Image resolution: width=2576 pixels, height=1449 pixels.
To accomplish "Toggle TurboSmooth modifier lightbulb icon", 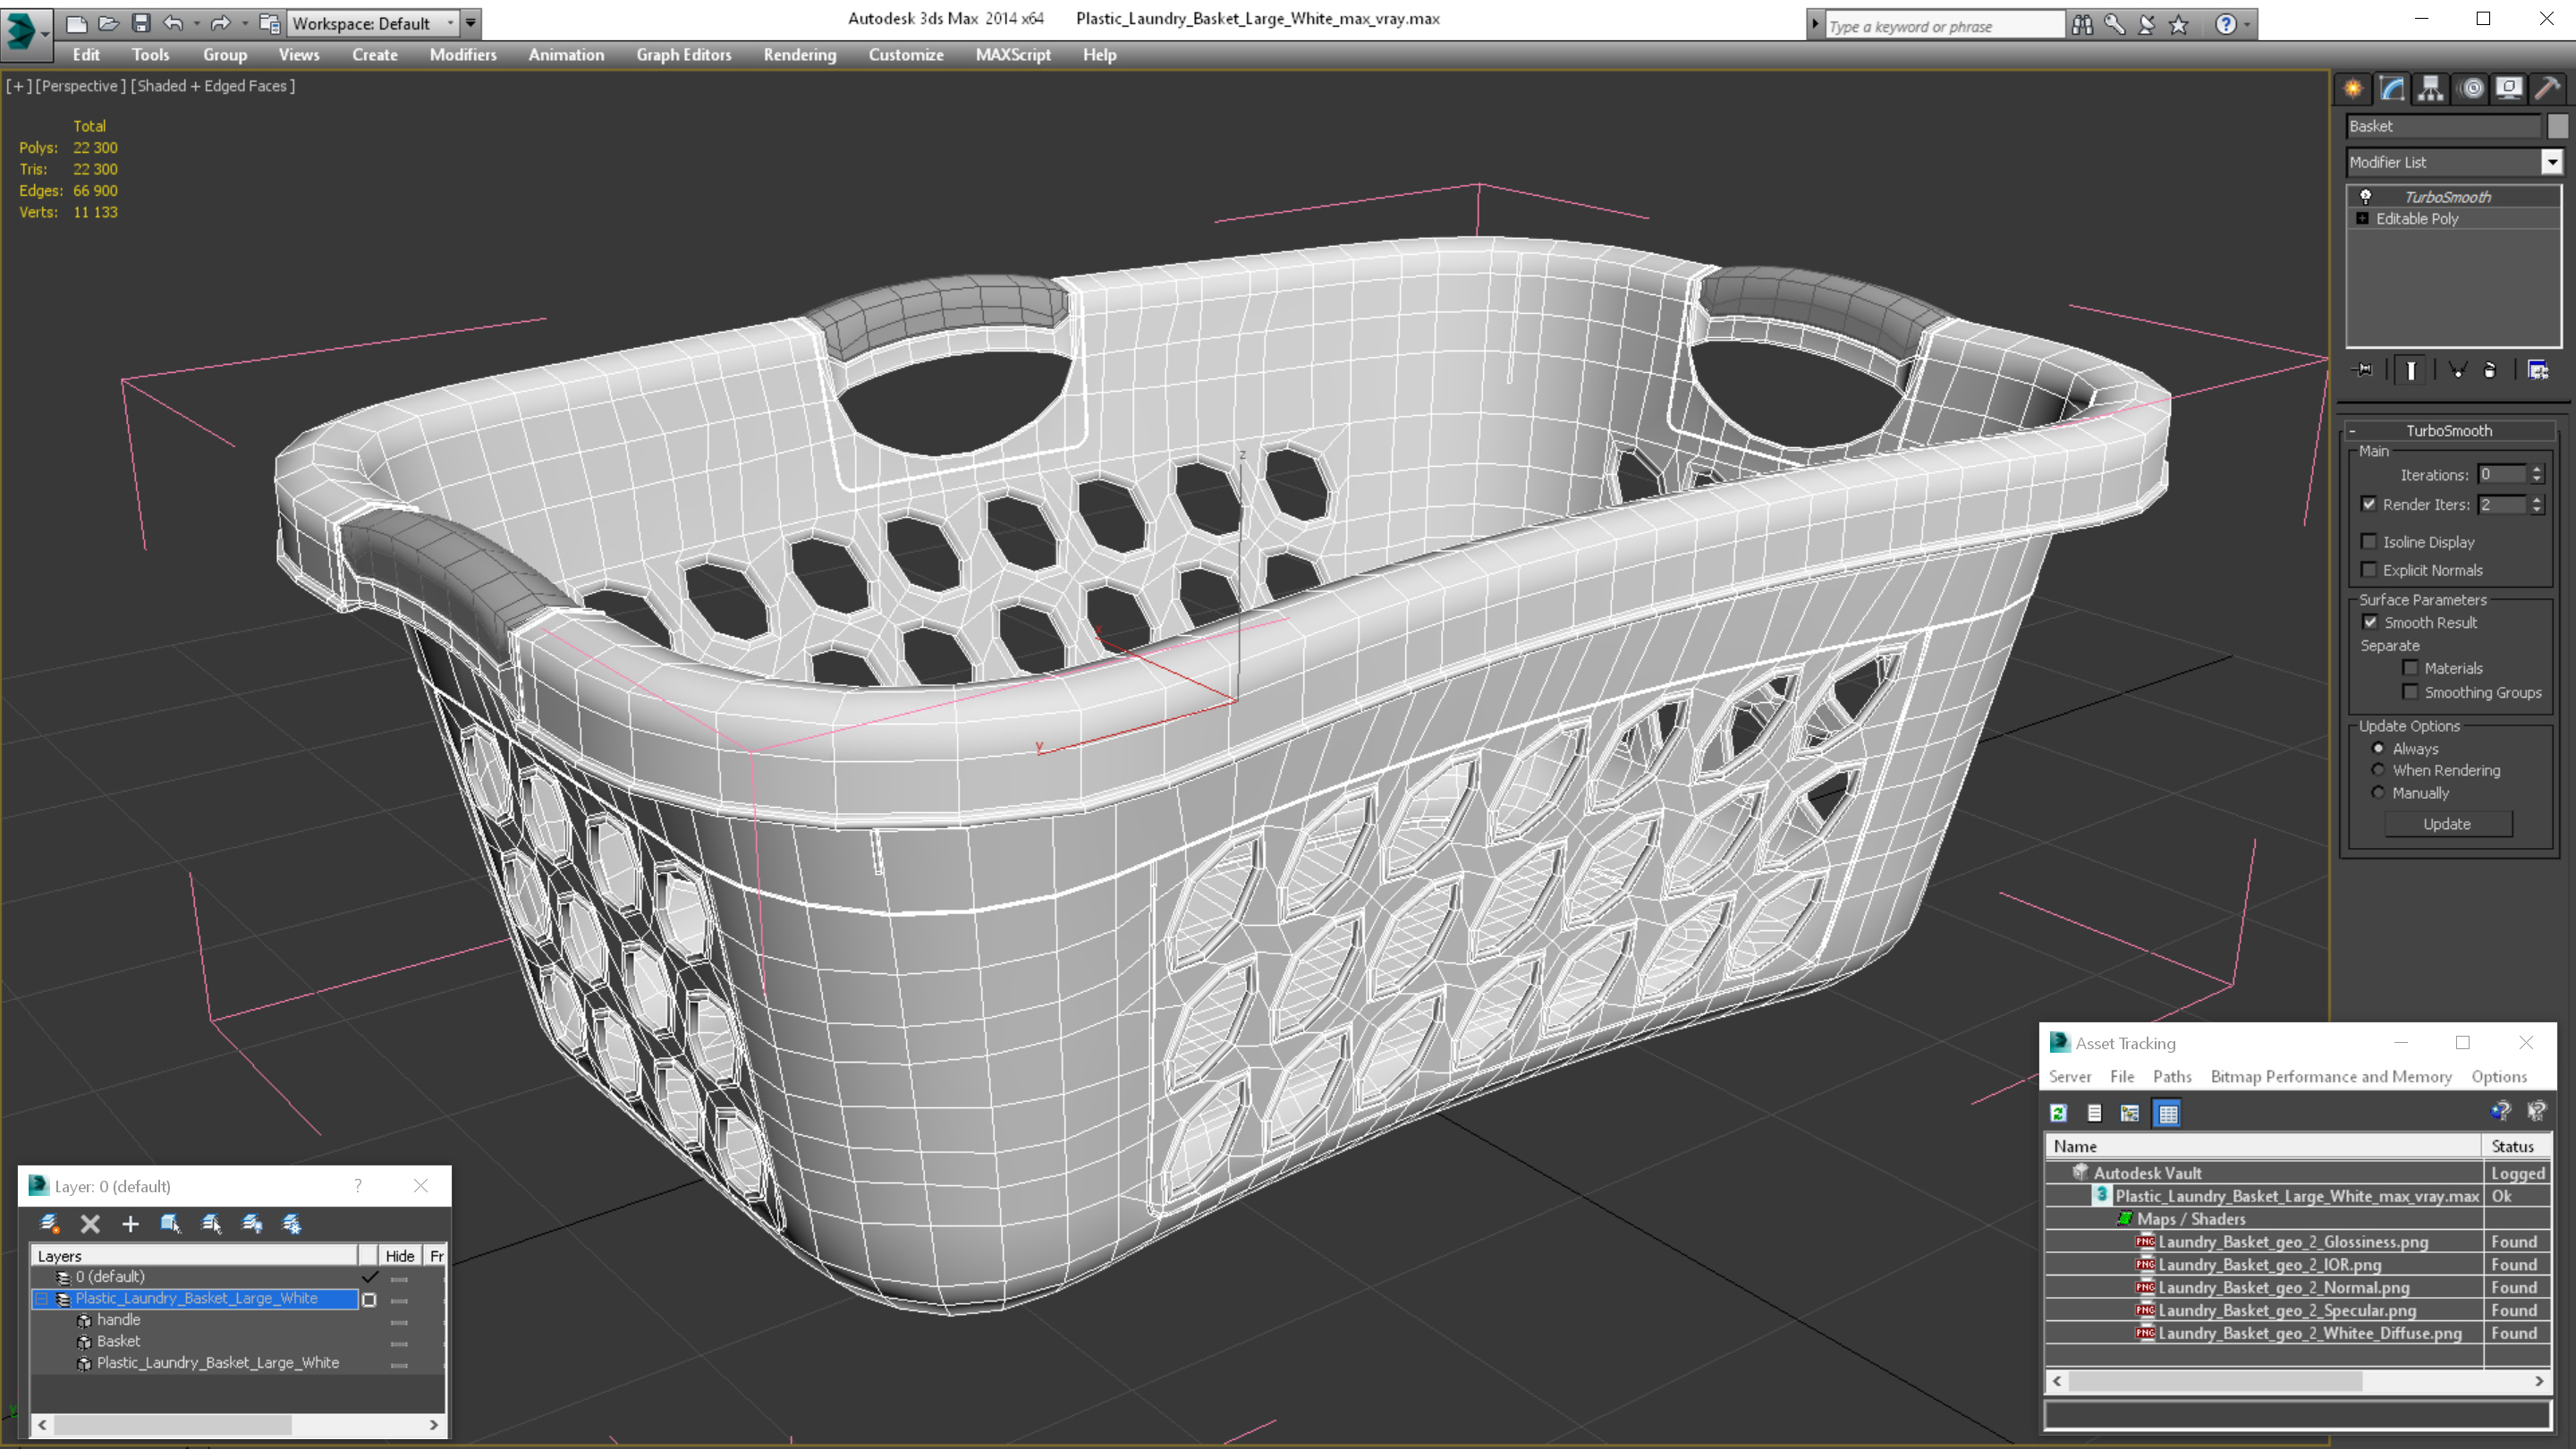I will pyautogui.click(x=2366, y=197).
